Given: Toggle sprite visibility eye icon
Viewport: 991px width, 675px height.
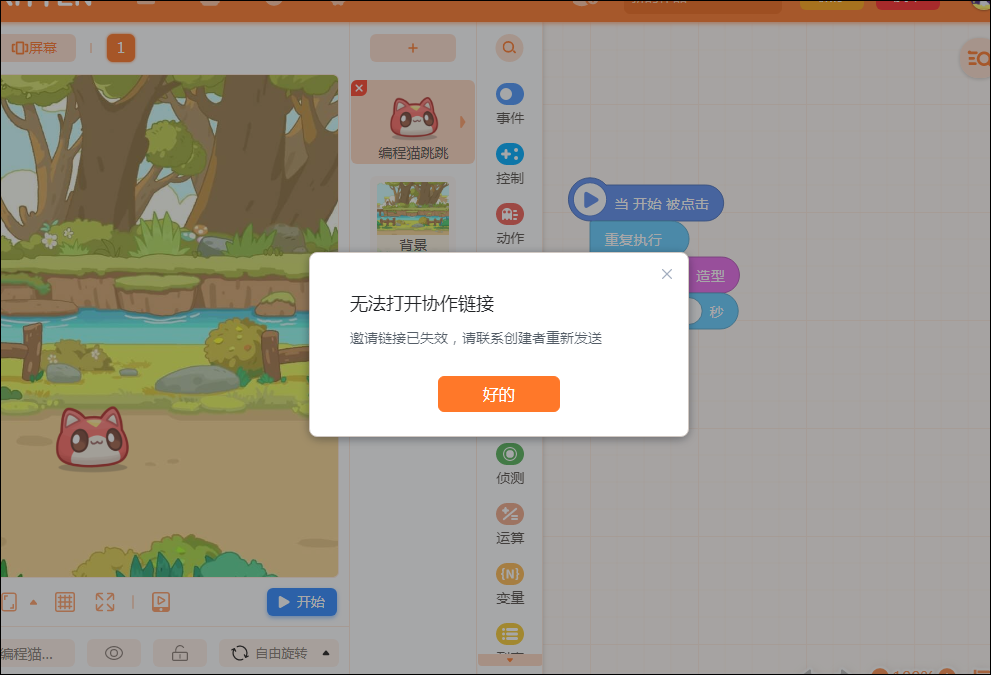Looking at the screenshot, I should (x=114, y=653).
